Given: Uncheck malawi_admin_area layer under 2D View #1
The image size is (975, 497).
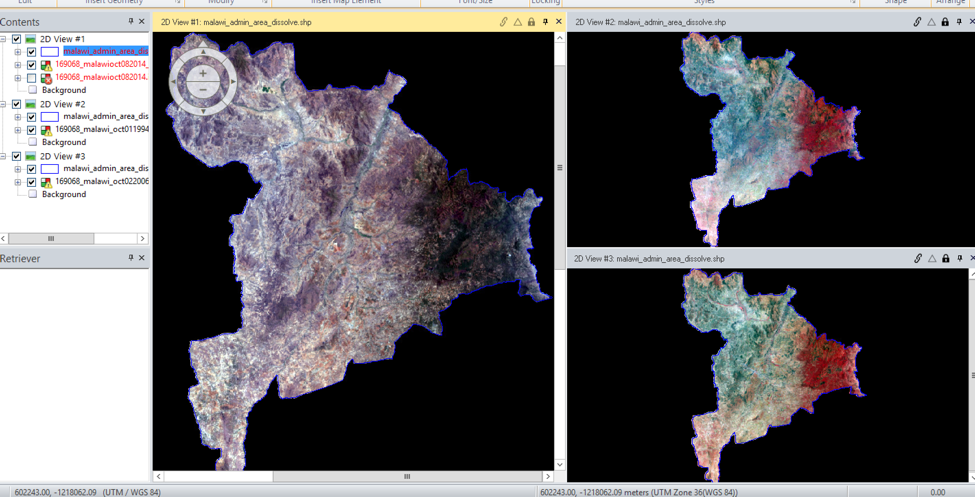Looking at the screenshot, I should coord(32,52).
